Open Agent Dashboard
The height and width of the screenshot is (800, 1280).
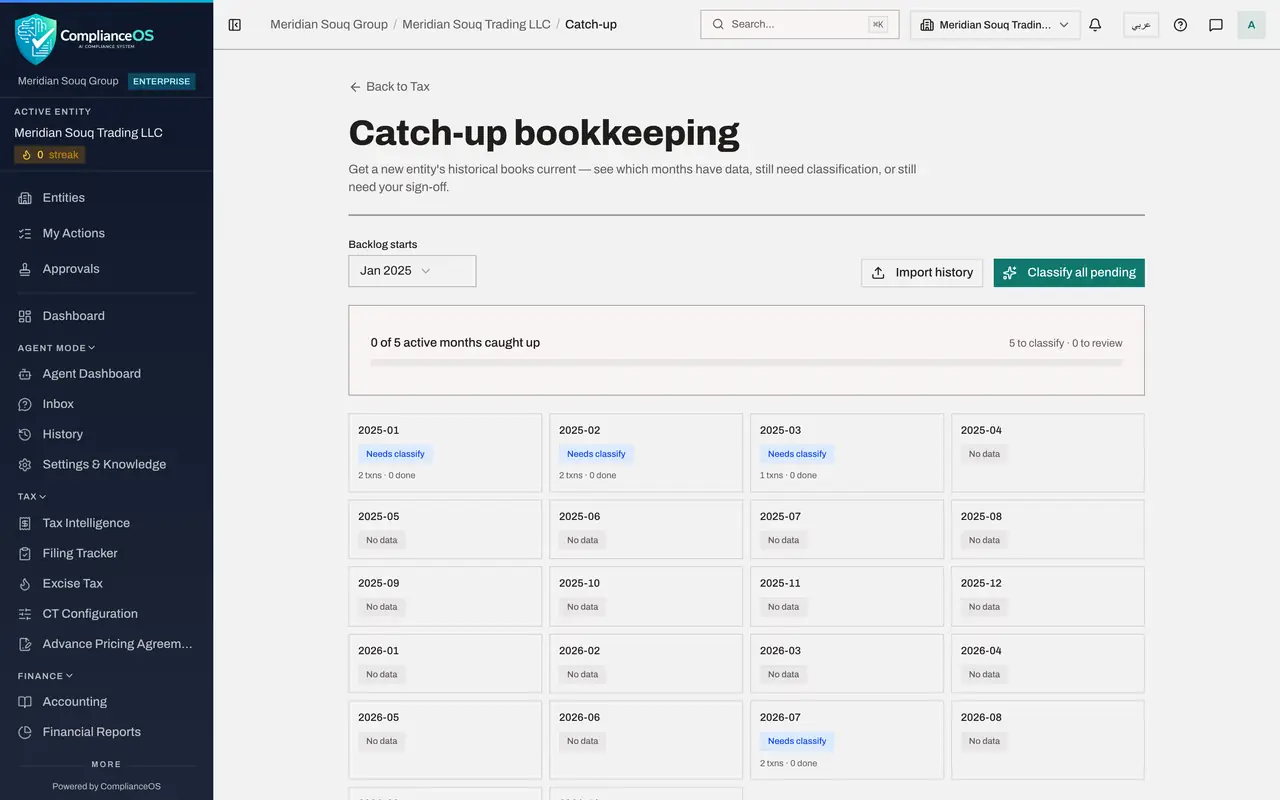click(106, 374)
